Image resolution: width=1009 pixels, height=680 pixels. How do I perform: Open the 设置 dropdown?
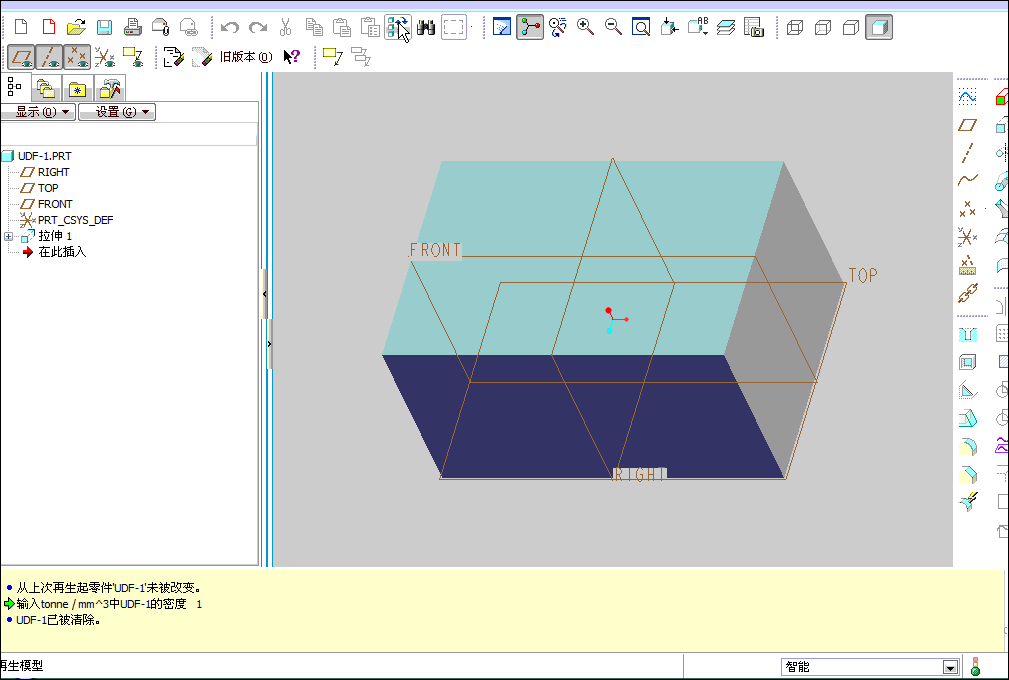click(117, 112)
